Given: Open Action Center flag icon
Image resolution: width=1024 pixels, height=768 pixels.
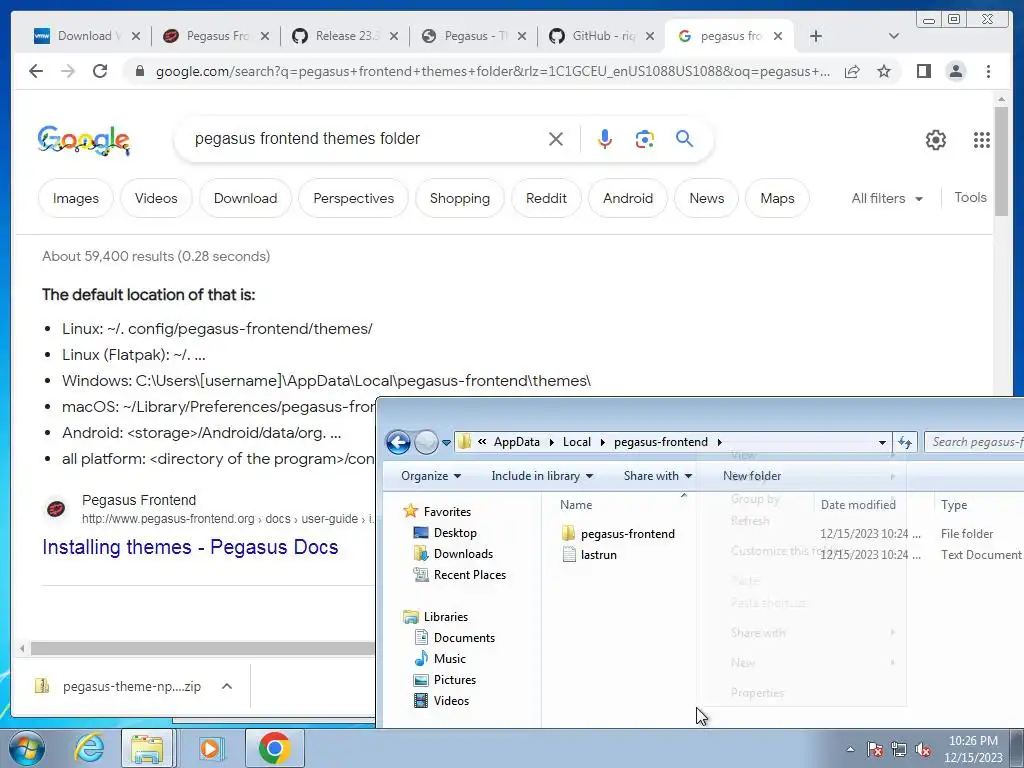Looking at the screenshot, I should tap(875, 750).
